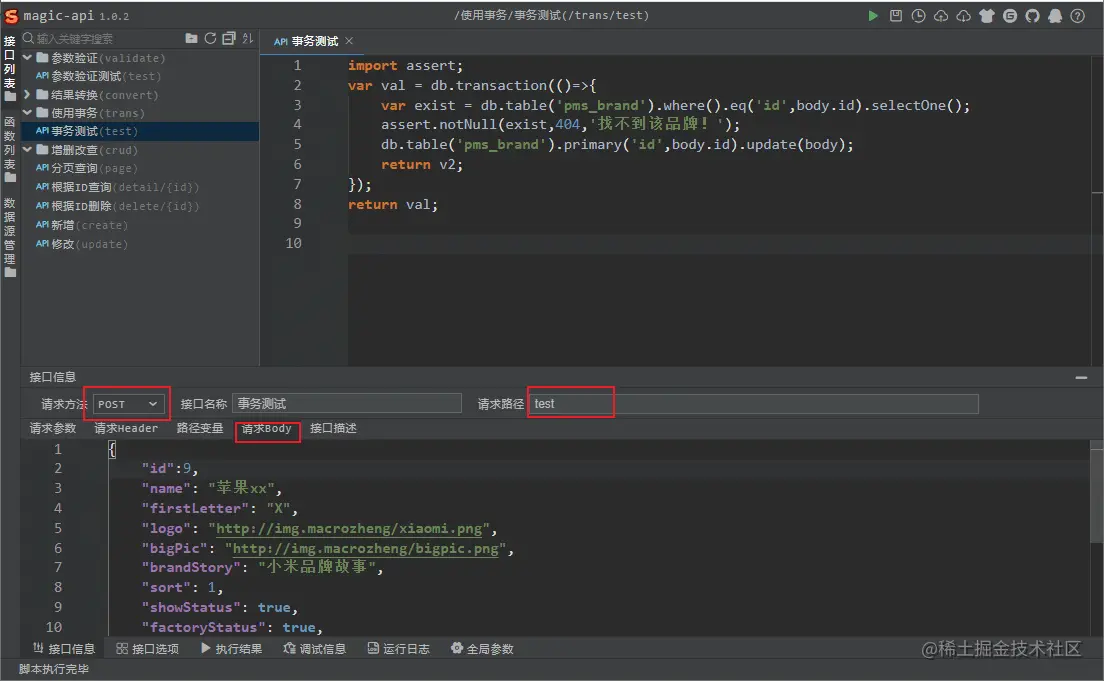The image size is (1104, 681).
Task: Switch to 请求Body tab
Action: (x=266, y=428)
